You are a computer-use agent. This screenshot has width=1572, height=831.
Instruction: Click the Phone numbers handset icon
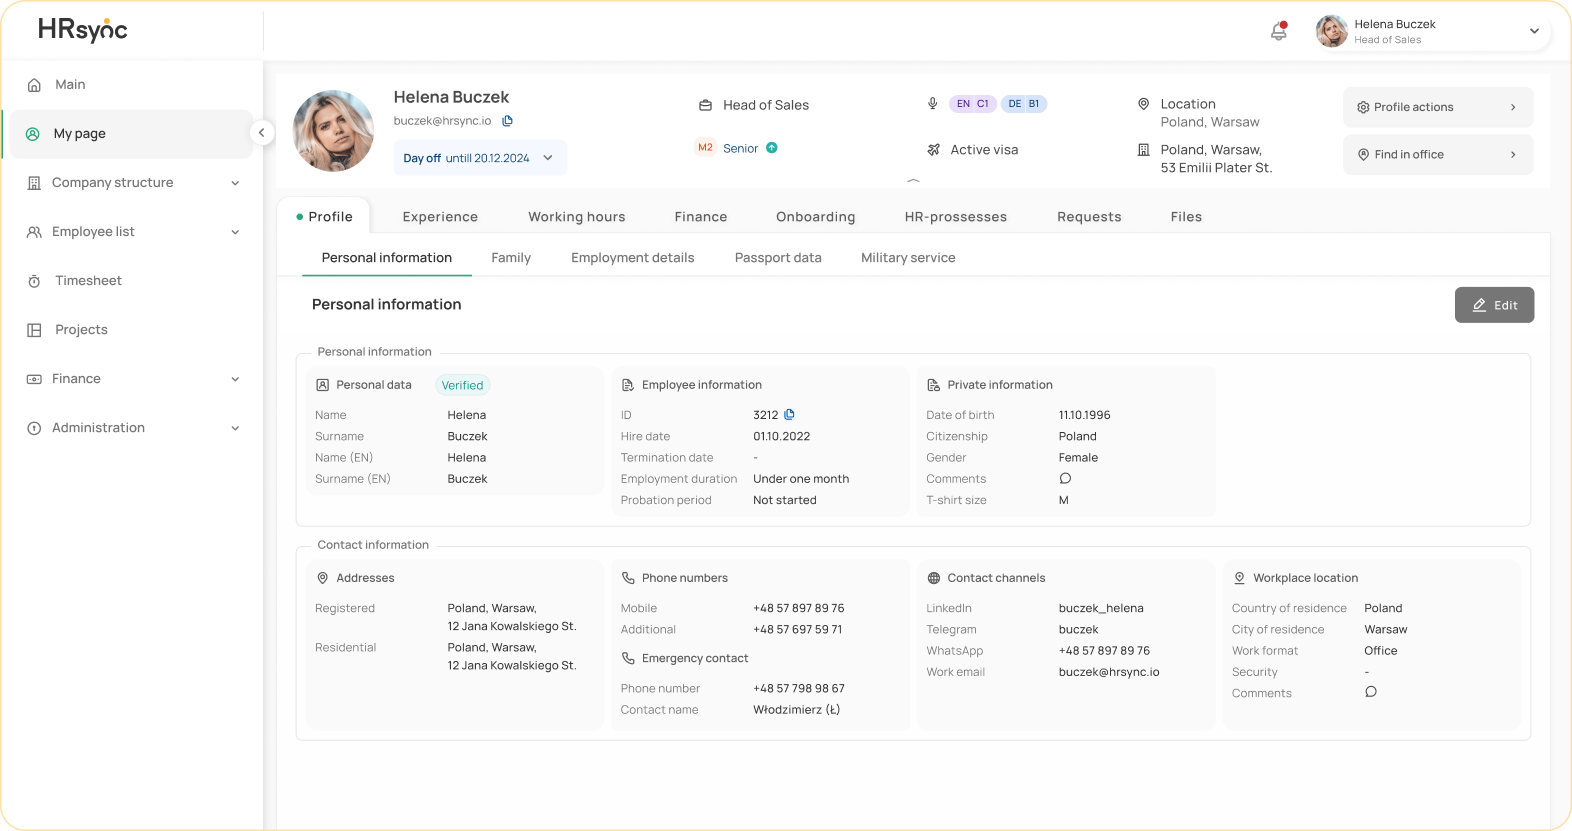628,578
